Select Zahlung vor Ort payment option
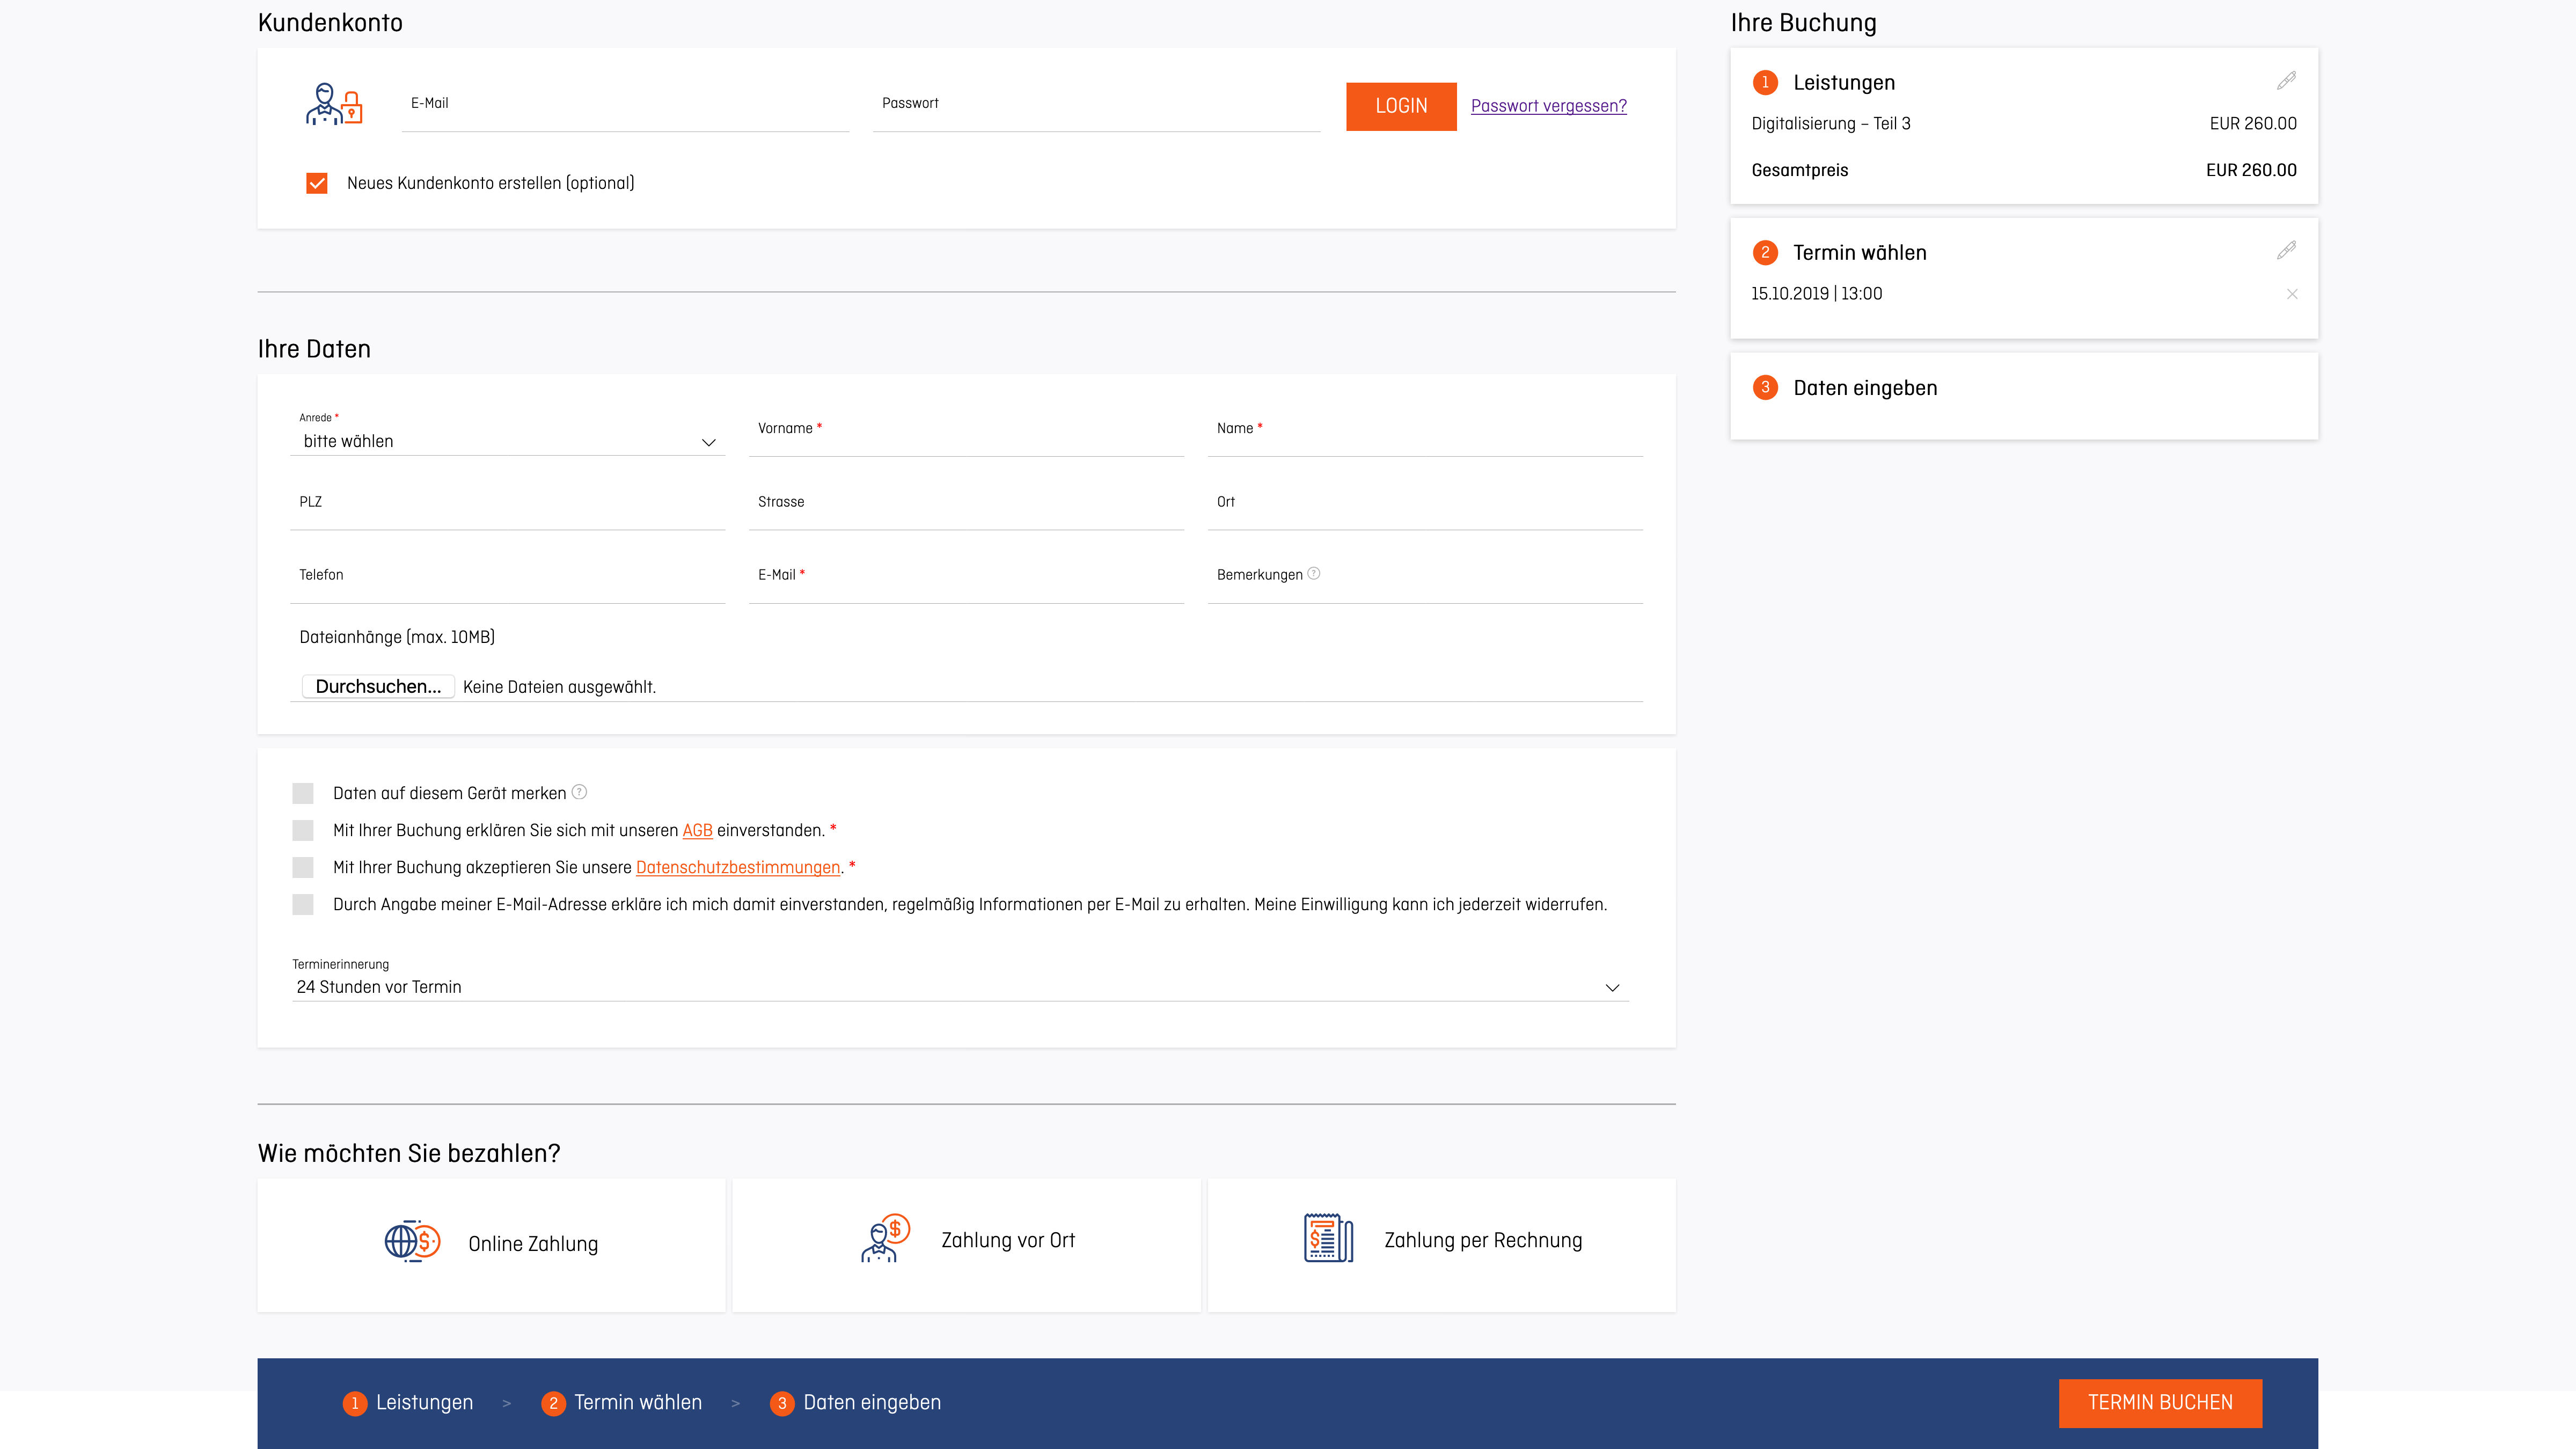This screenshot has height=1449, width=2576. click(966, 1244)
